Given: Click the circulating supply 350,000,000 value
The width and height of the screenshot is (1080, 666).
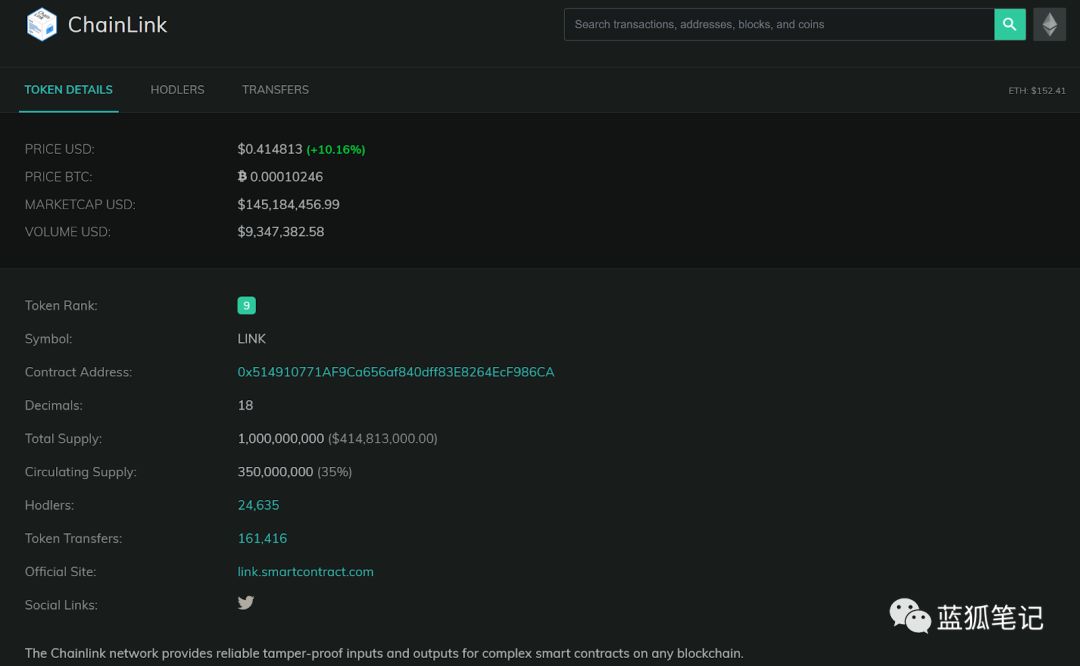Looking at the screenshot, I should click(276, 472).
